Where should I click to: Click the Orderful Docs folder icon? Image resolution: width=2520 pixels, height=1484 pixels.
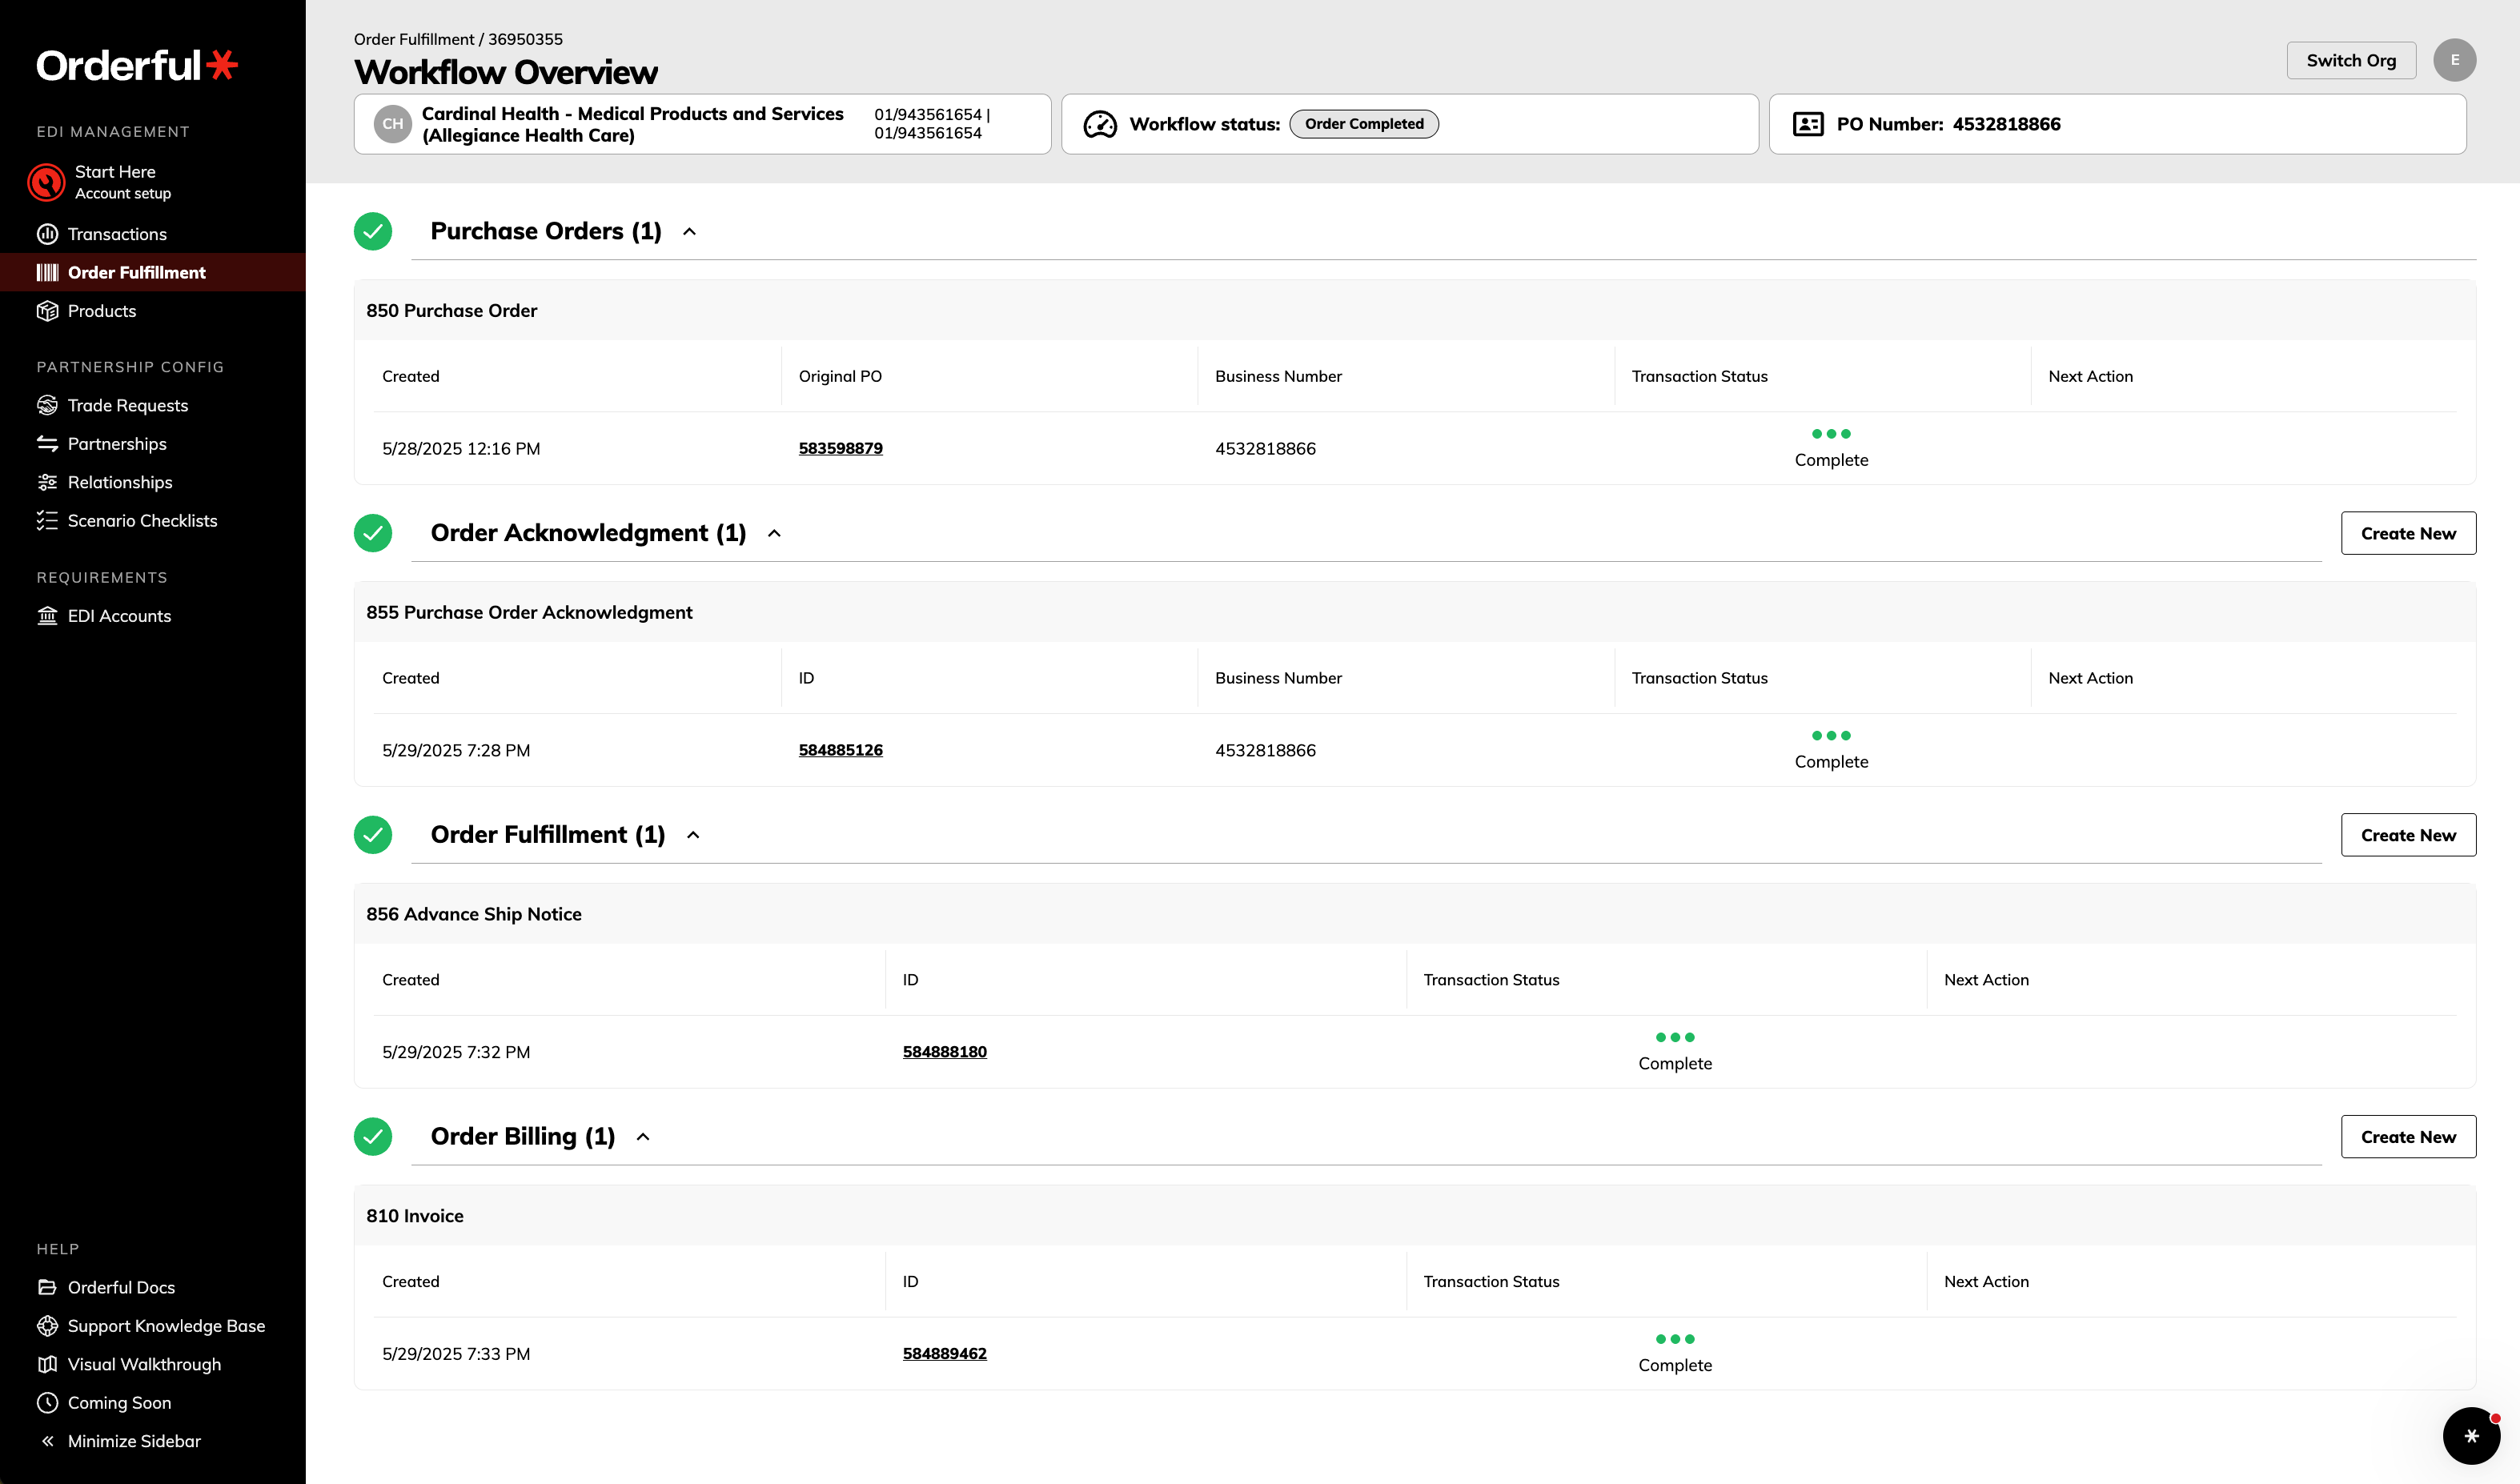tap(47, 1287)
